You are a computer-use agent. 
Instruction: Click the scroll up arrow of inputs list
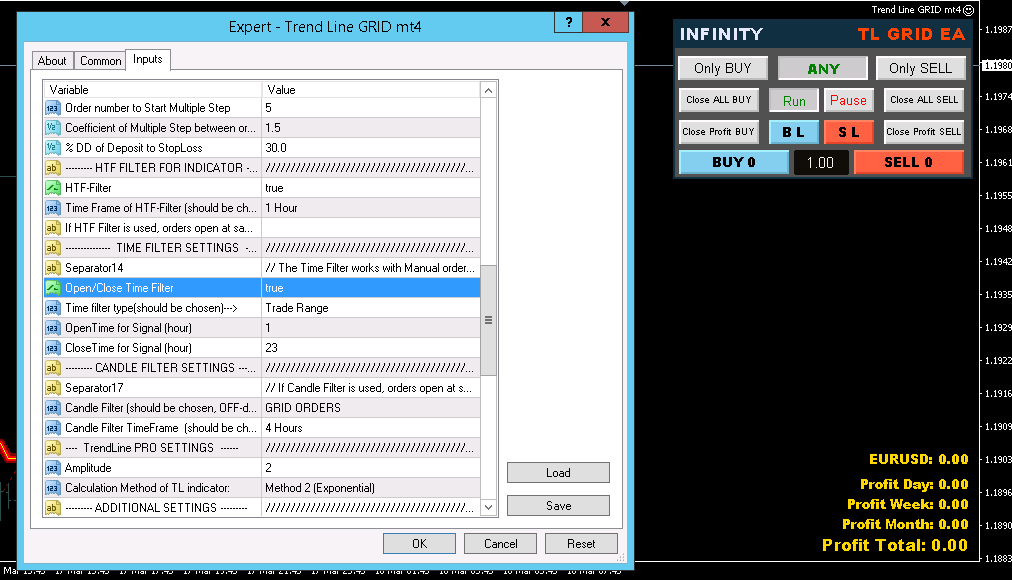tap(489, 90)
